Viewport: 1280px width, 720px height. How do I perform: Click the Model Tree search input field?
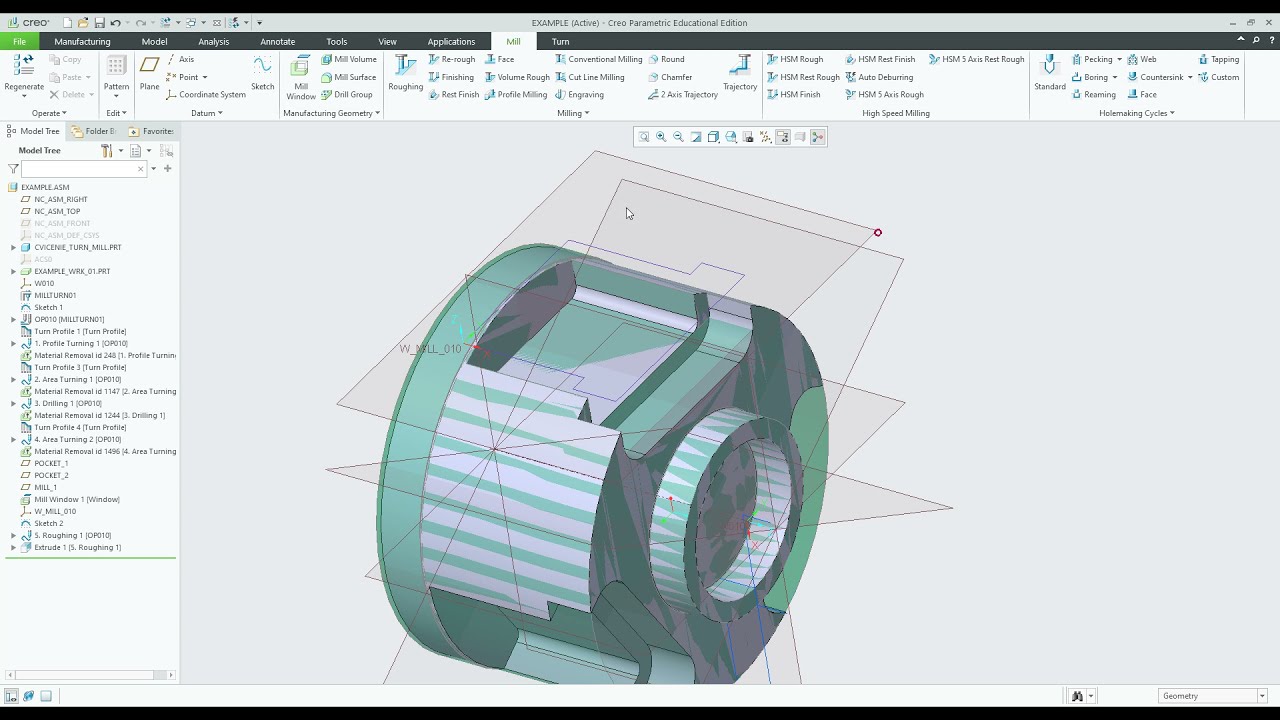click(x=84, y=169)
